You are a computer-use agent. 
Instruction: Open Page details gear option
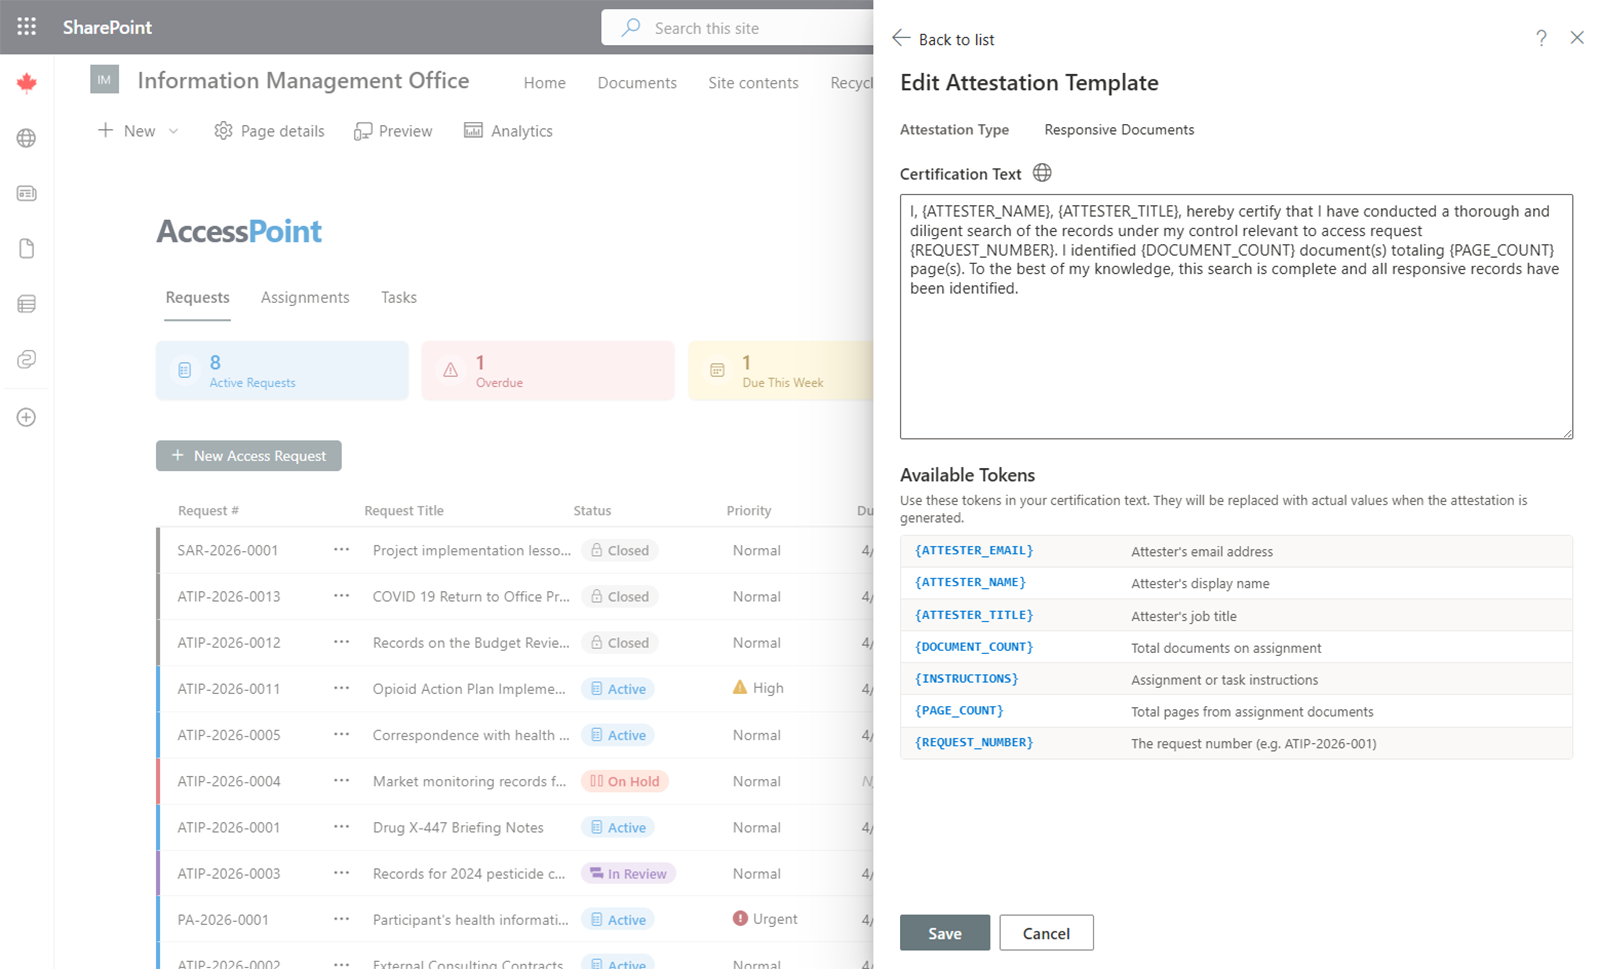pos(269,131)
